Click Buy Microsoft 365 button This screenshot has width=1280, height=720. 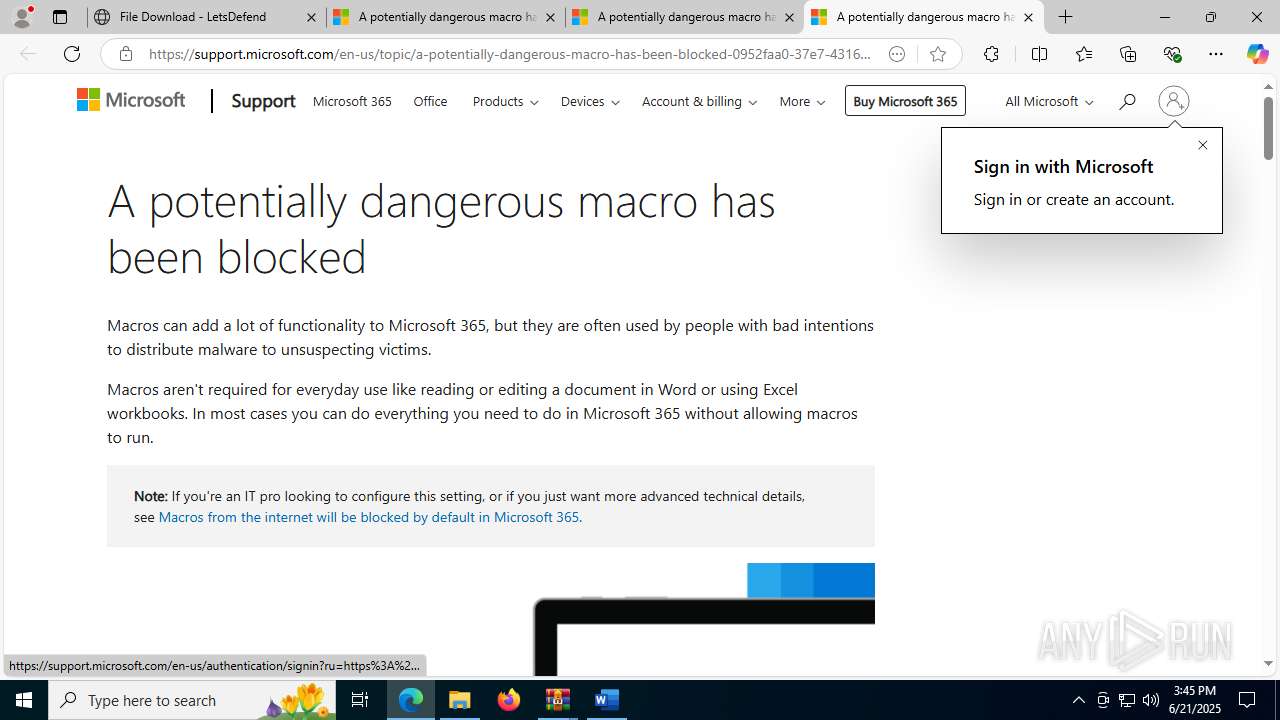tap(905, 101)
